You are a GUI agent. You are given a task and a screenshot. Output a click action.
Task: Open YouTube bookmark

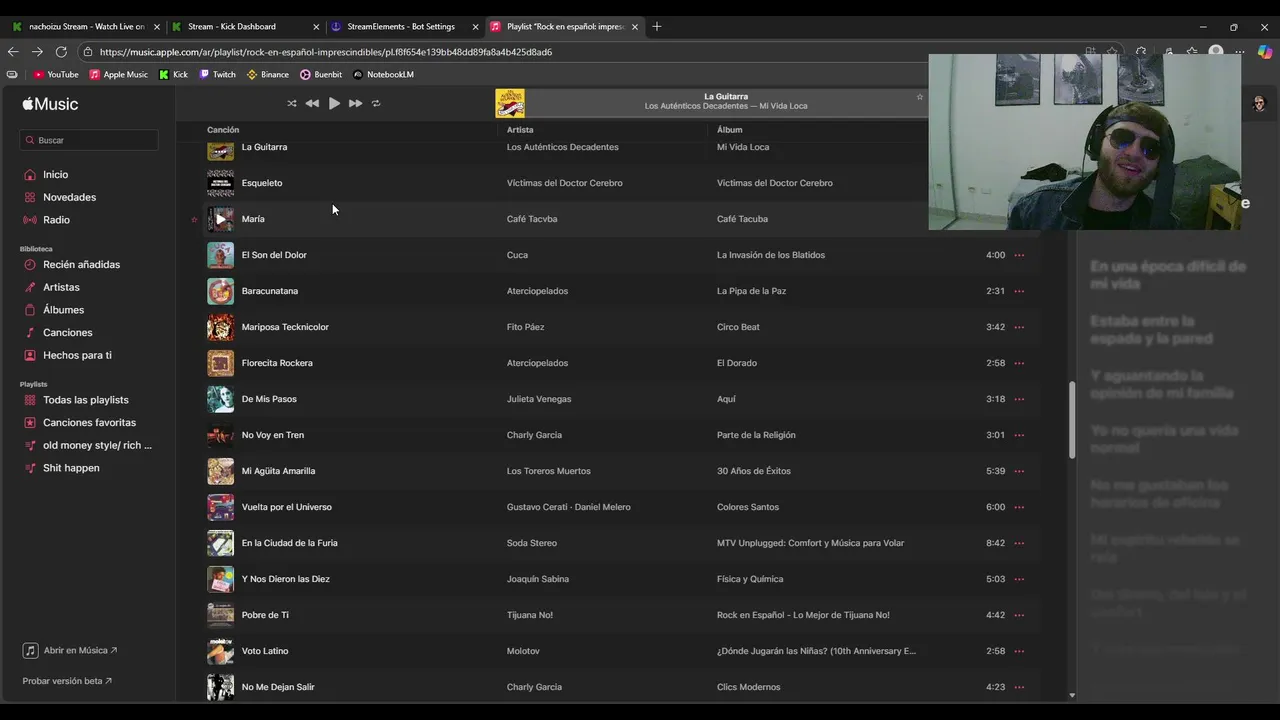(56, 74)
